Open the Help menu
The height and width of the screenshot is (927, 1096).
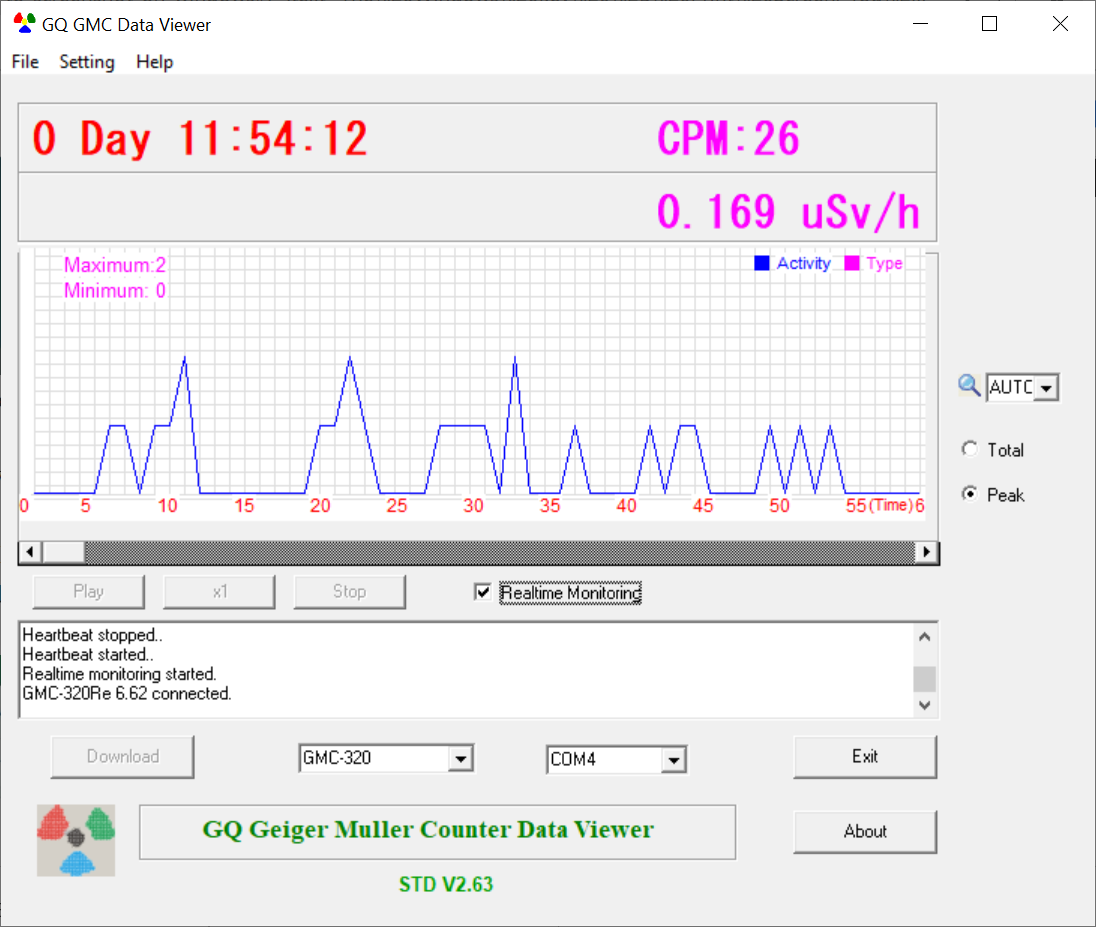pos(154,62)
